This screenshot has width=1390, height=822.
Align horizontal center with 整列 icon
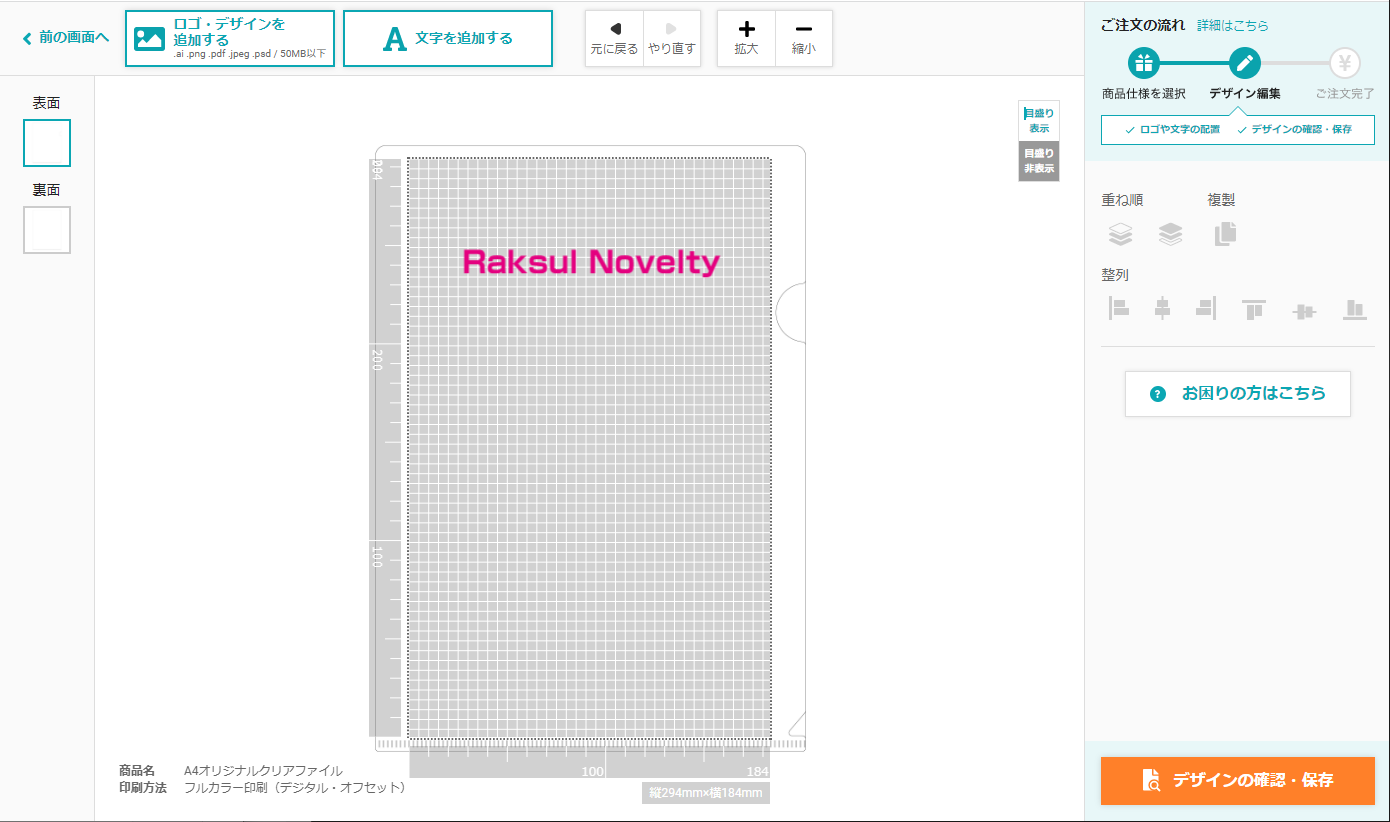point(1162,309)
